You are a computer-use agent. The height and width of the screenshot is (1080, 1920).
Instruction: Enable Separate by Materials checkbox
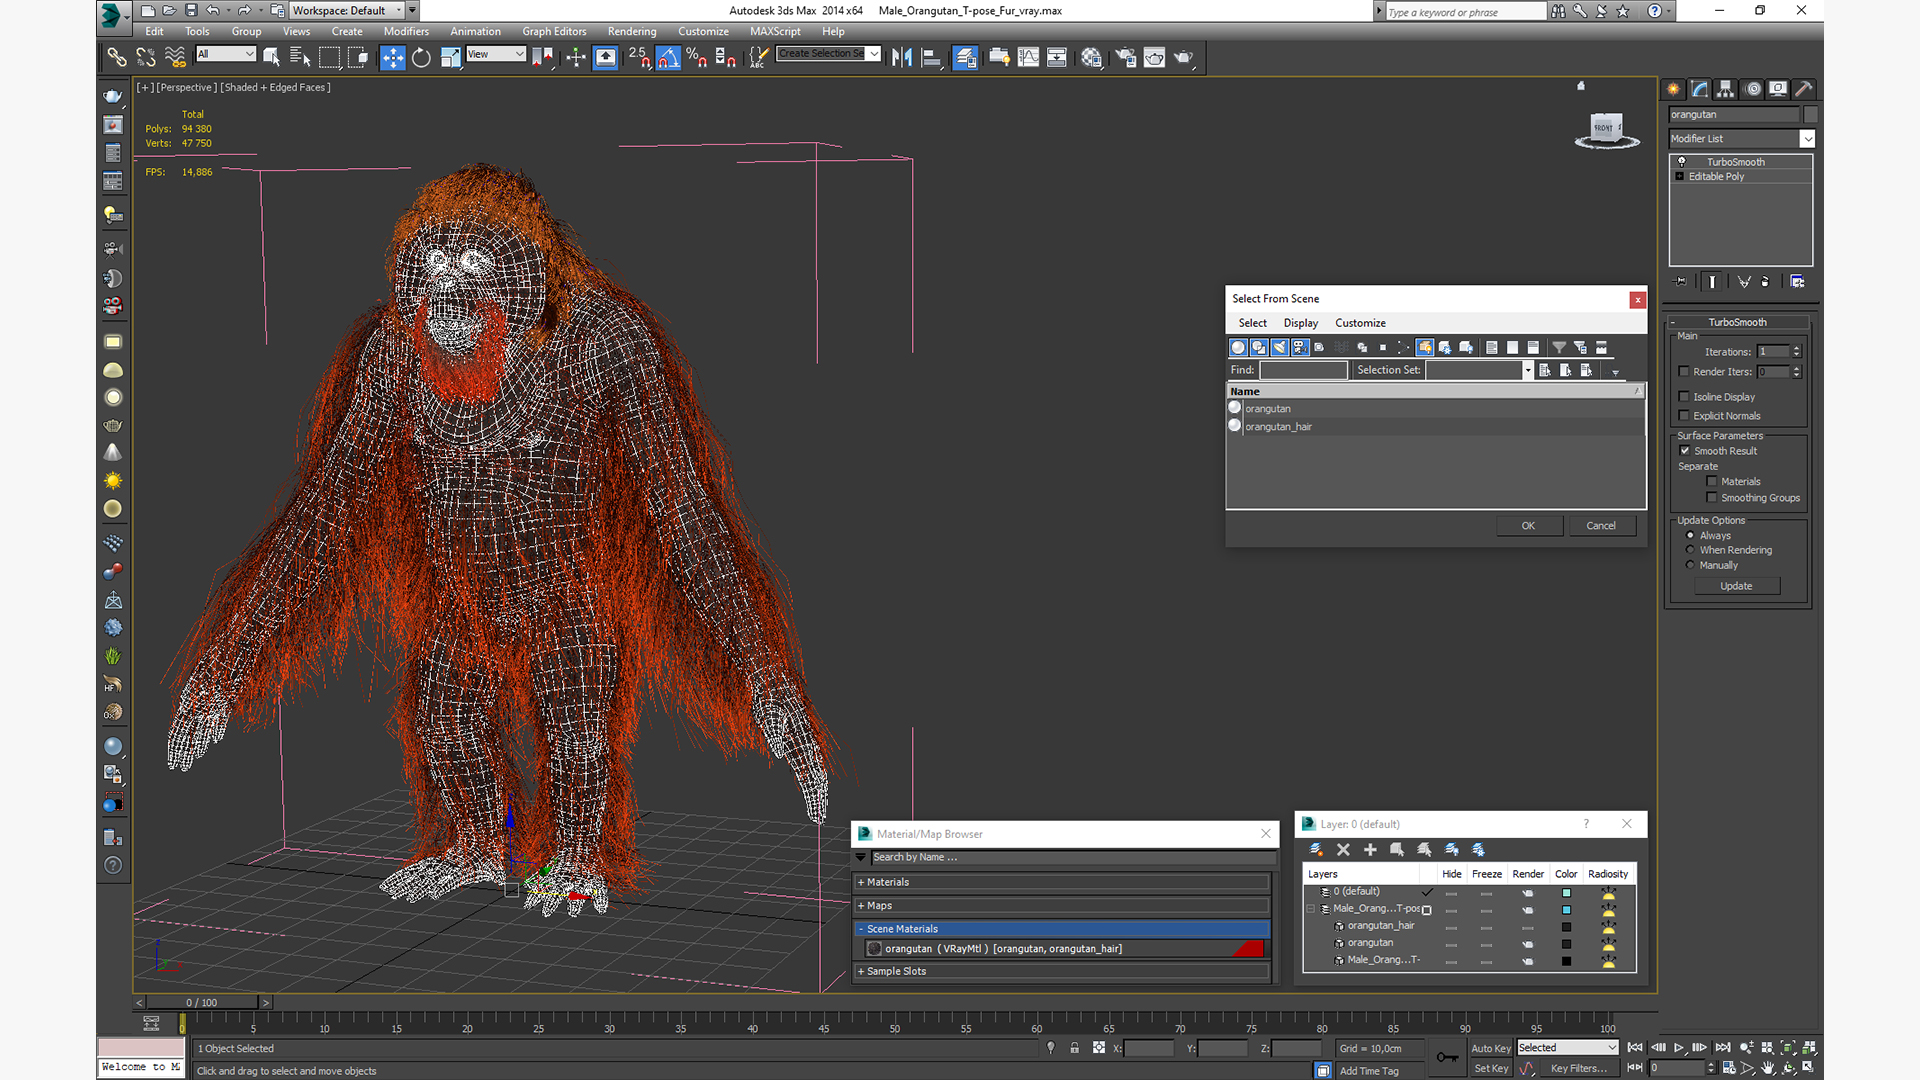pos(1712,482)
